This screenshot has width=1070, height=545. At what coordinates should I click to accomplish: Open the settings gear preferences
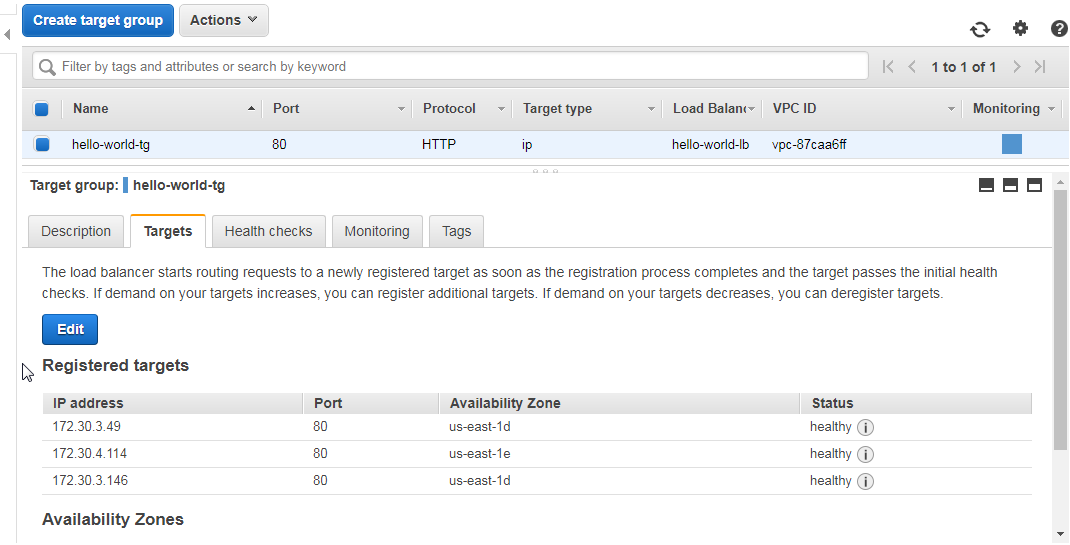pyautogui.click(x=1020, y=28)
